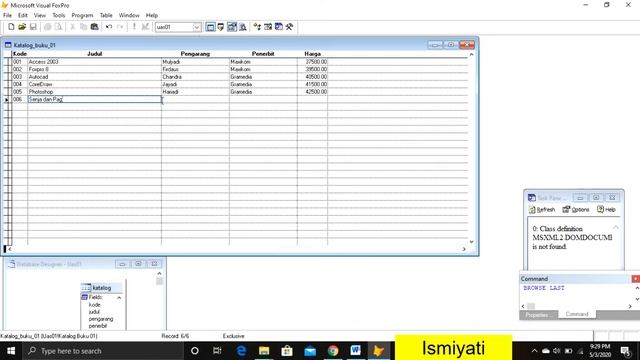Click the BROWSE LAST command line
Viewport: 640px width, 360px height.
click(544, 288)
